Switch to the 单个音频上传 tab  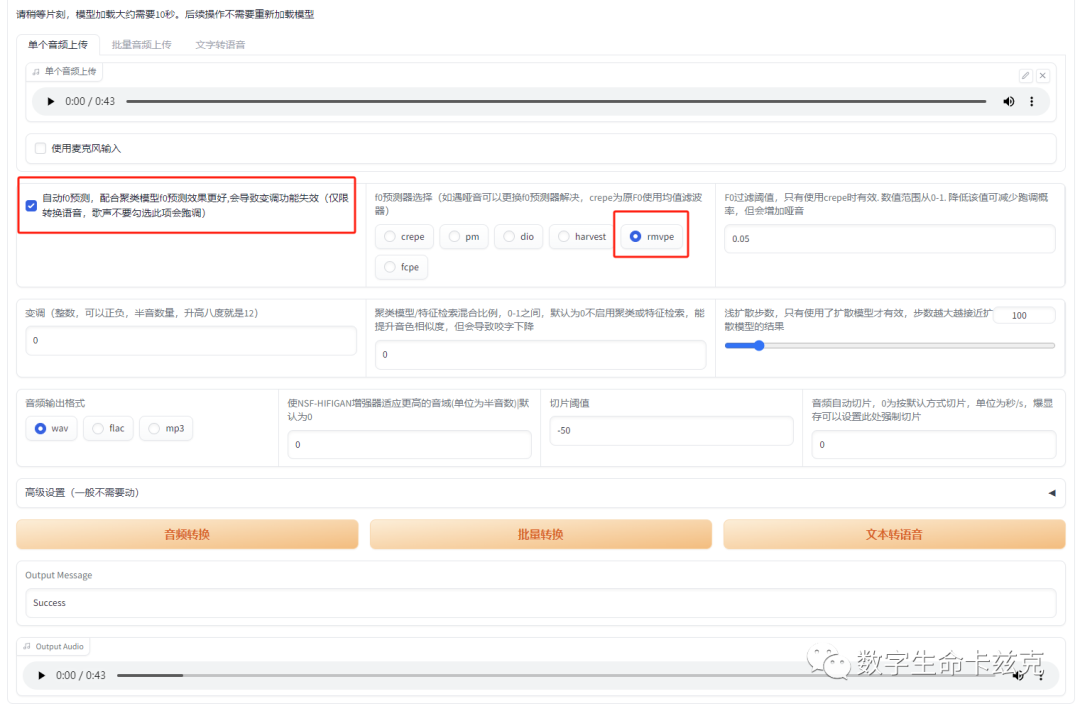pos(58,45)
